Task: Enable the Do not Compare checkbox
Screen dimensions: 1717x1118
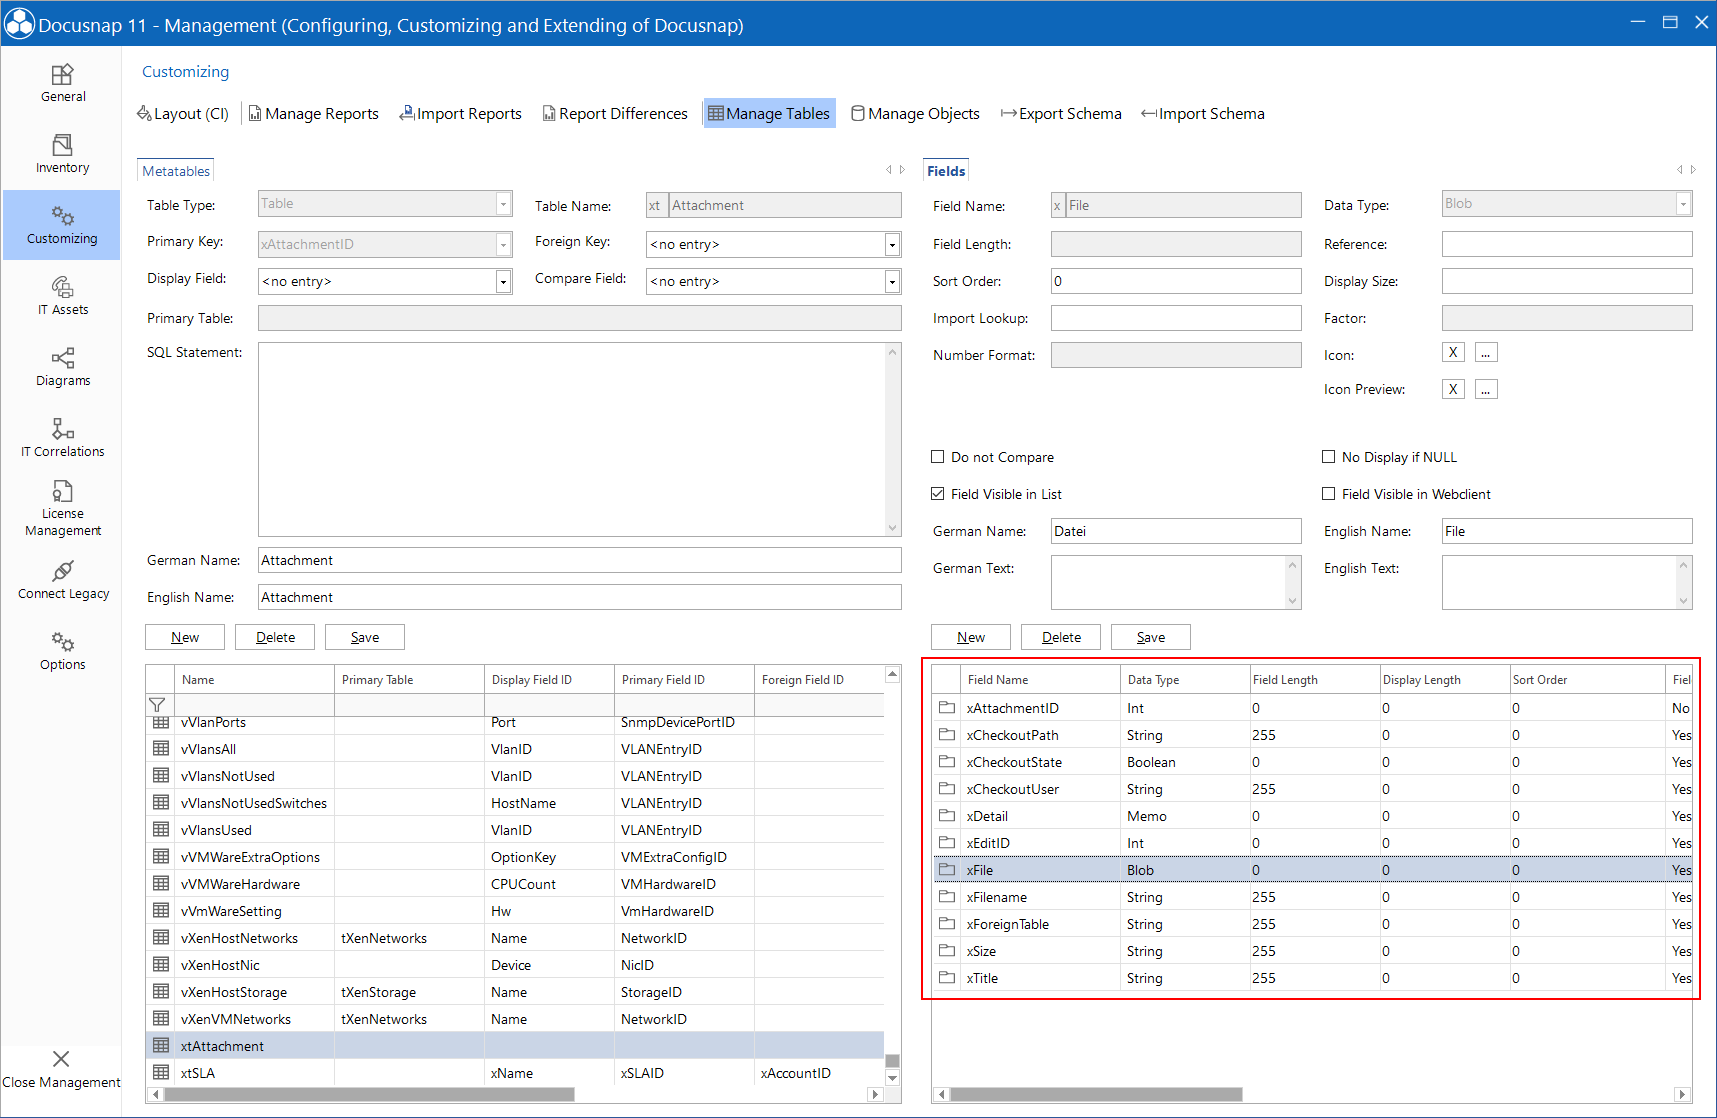Action: (938, 457)
